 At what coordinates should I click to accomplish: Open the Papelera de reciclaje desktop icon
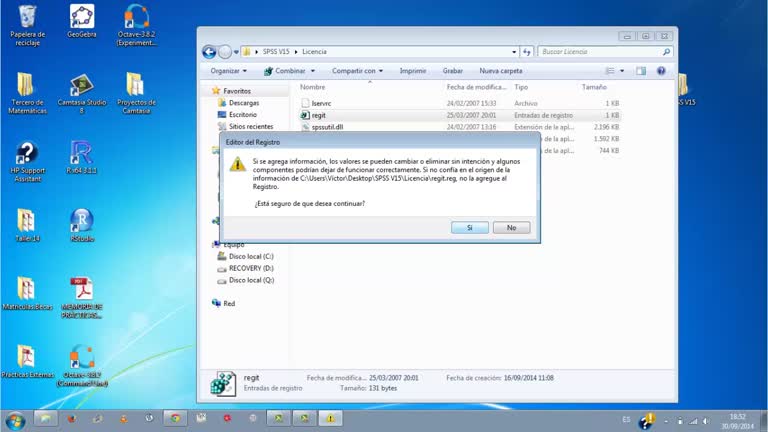[x=27, y=25]
